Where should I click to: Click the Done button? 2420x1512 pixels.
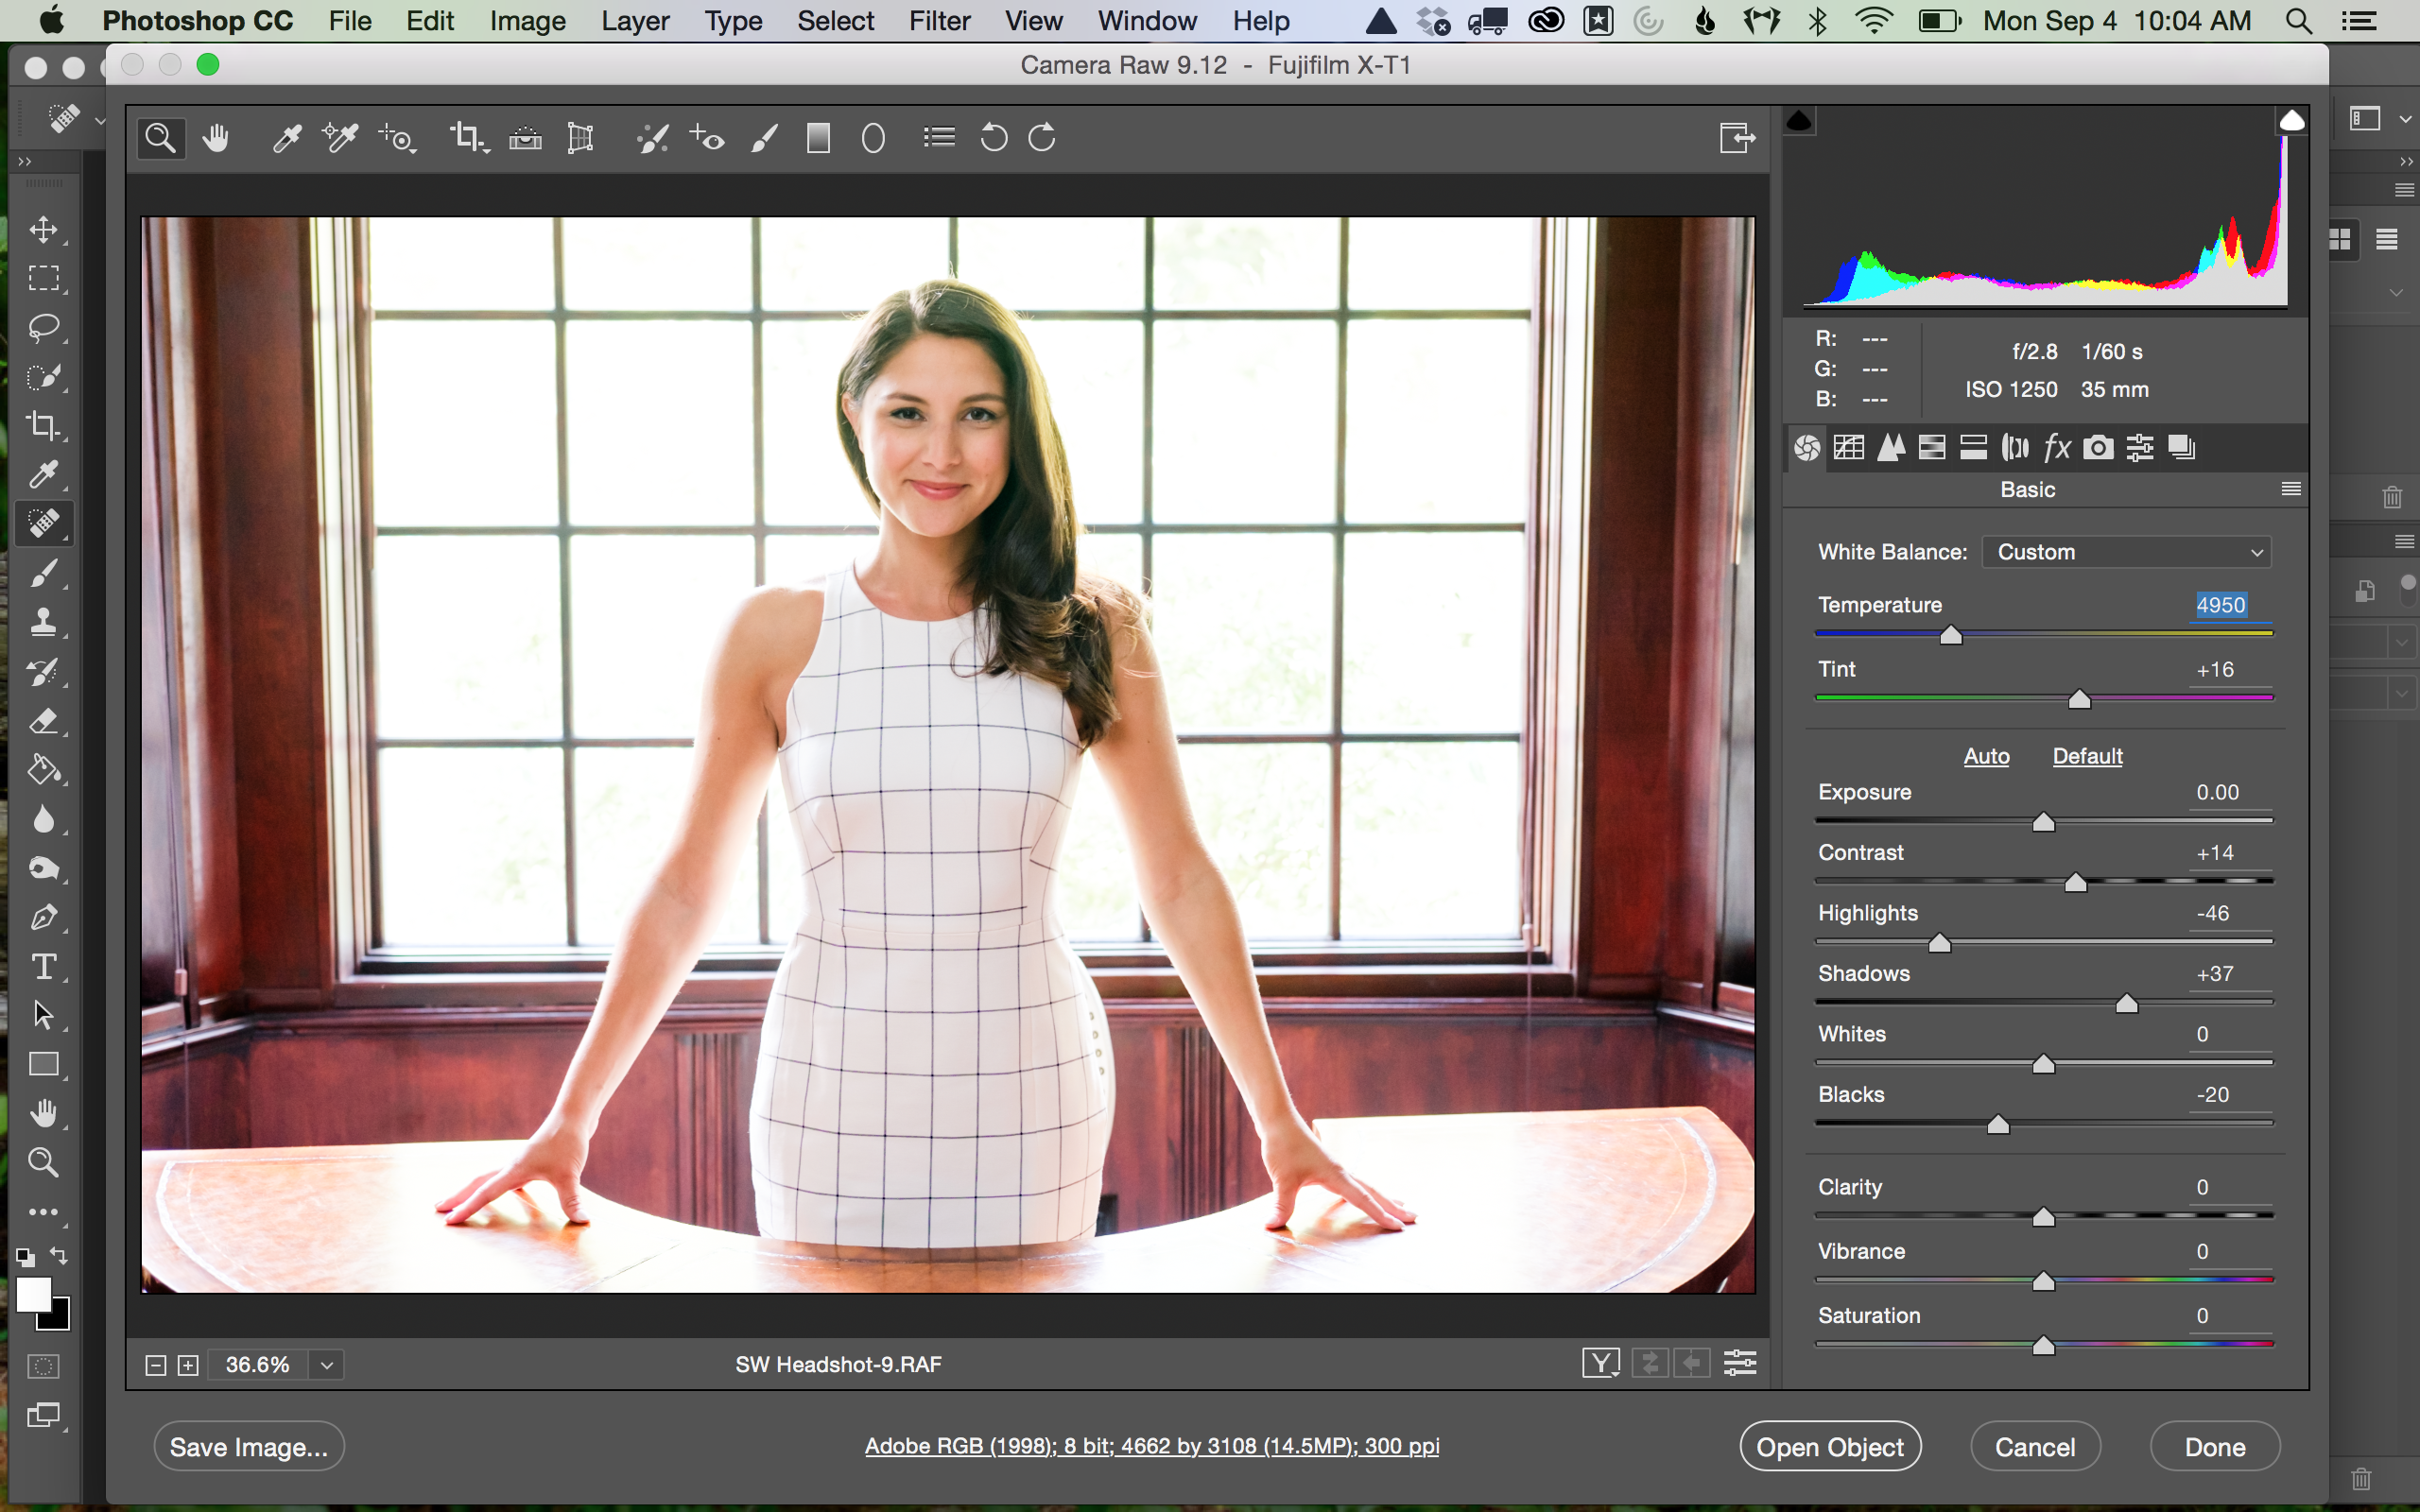2215,1447
